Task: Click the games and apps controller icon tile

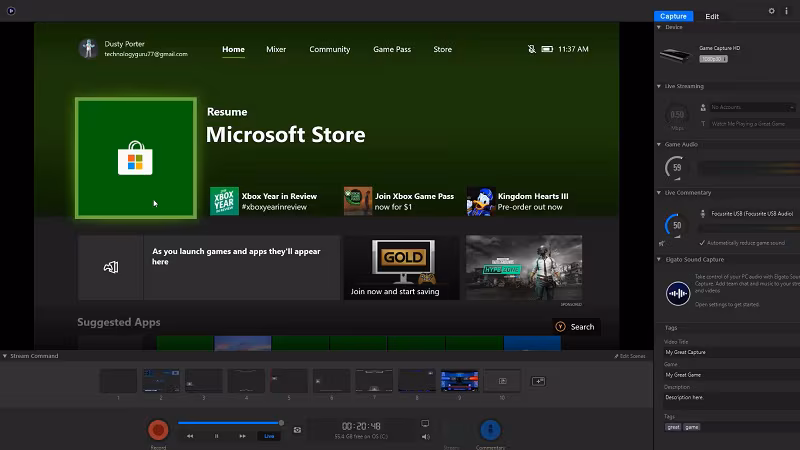Action: (x=111, y=267)
